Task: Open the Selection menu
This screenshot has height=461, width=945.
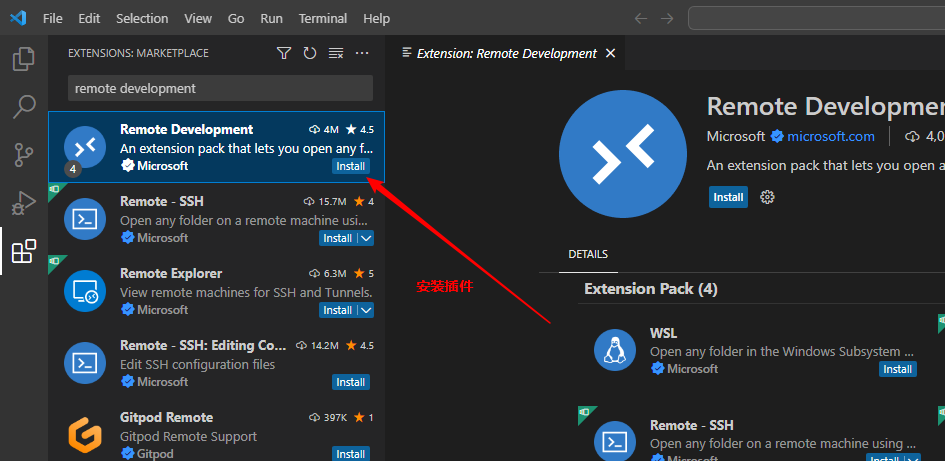Action: pos(142,19)
